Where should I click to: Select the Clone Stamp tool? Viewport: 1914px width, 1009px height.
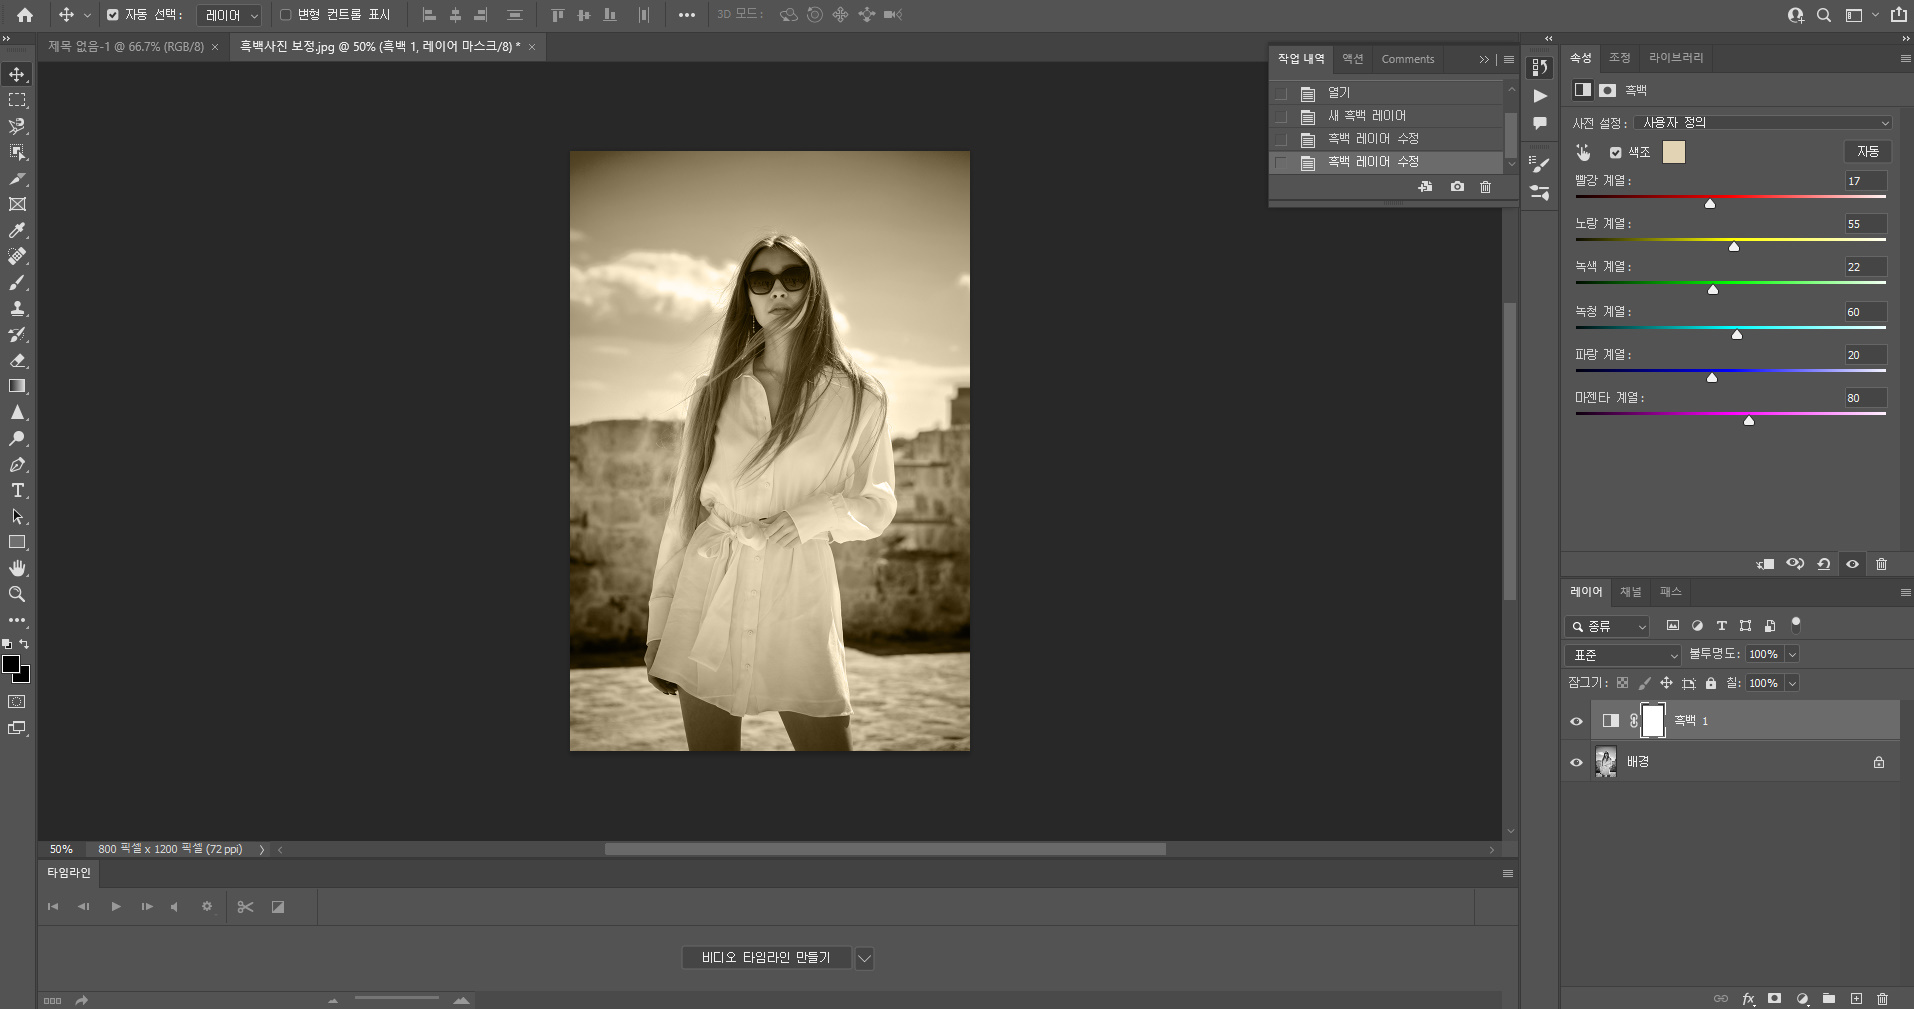pyautogui.click(x=17, y=308)
